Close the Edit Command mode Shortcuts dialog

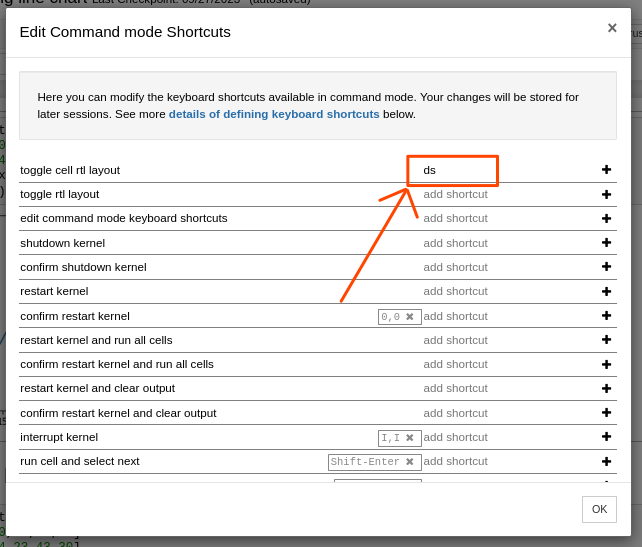click(612, 28)
